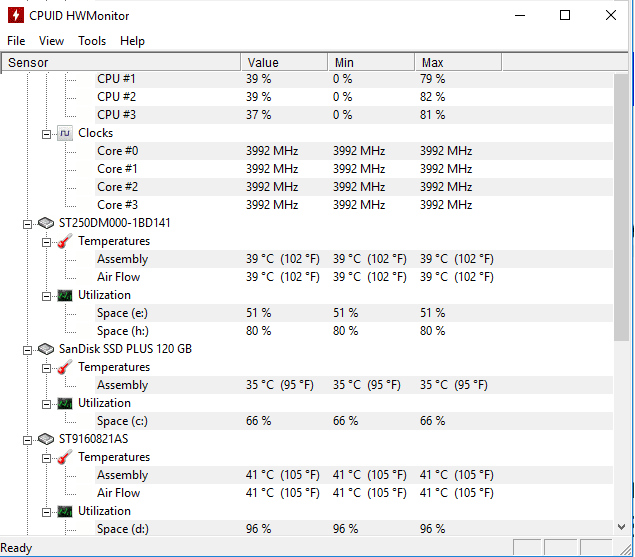635x557 pixels.
Task: Click the Clocks waveform icon
Action: (x=65, y=133)
